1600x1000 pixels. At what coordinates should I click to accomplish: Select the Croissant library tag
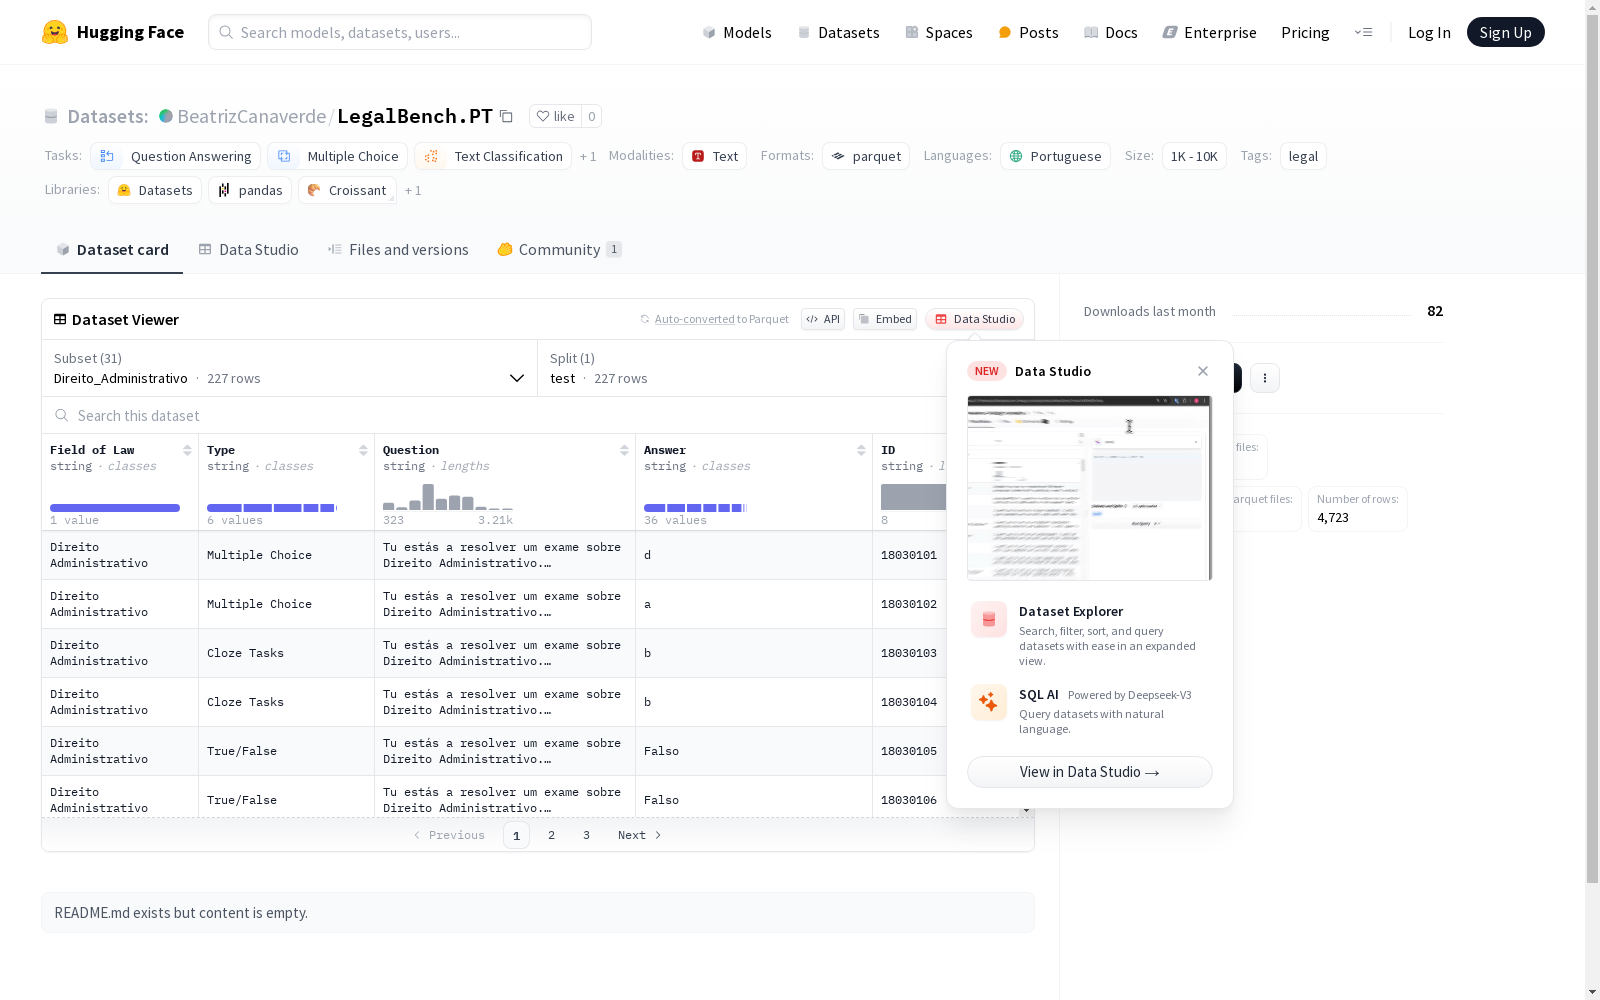pyautogui.click(x=347, y=190)
